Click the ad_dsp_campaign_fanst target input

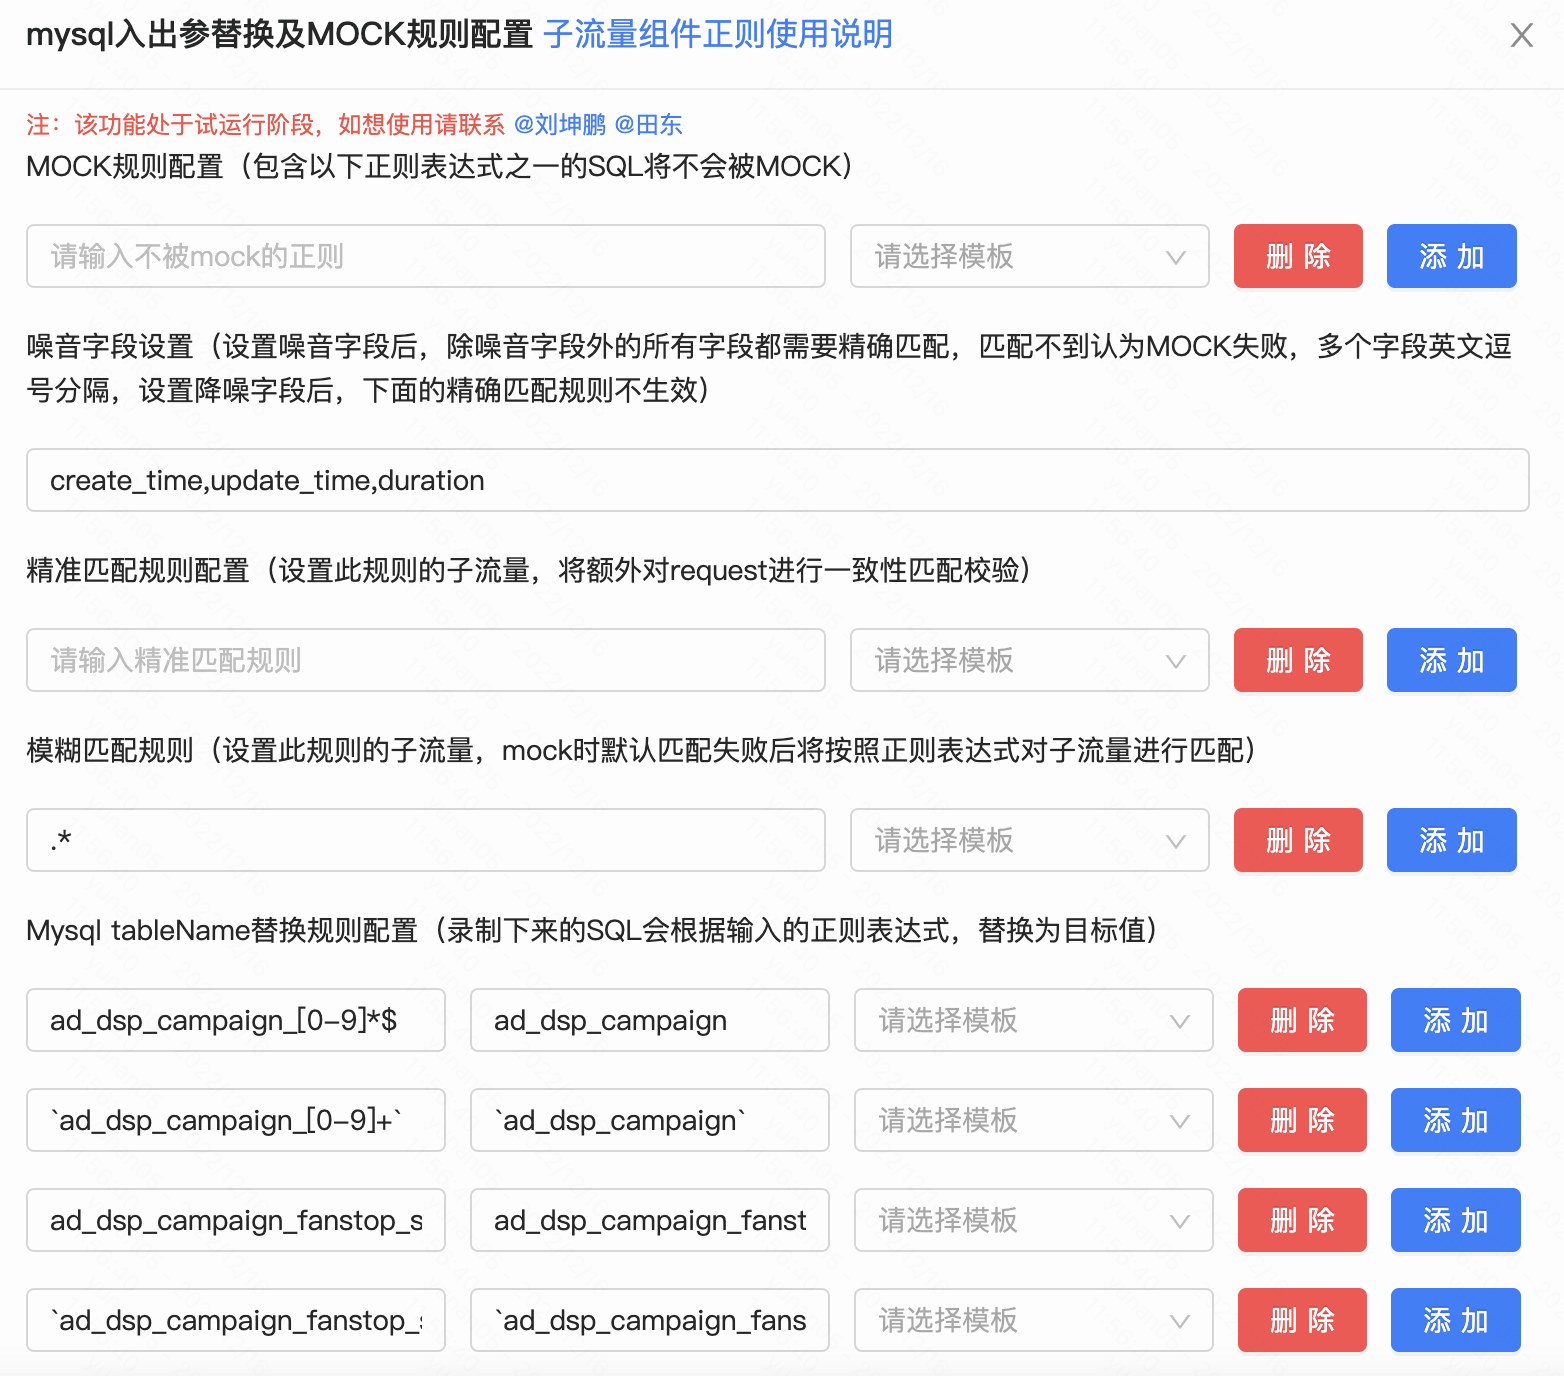(x=650, y=1220)
